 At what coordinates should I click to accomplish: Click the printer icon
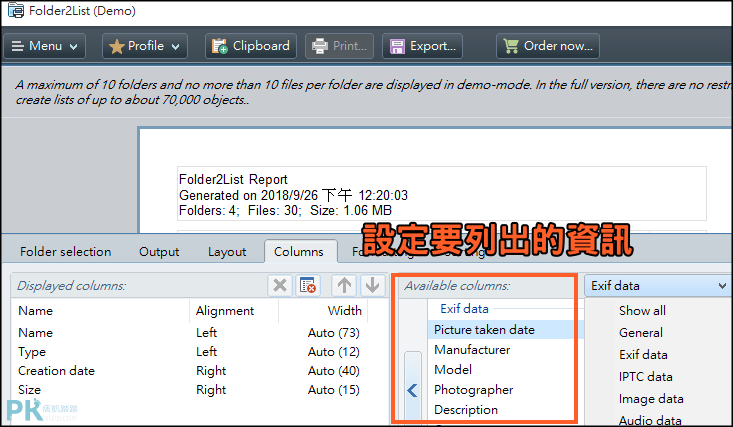pos(320,46)
